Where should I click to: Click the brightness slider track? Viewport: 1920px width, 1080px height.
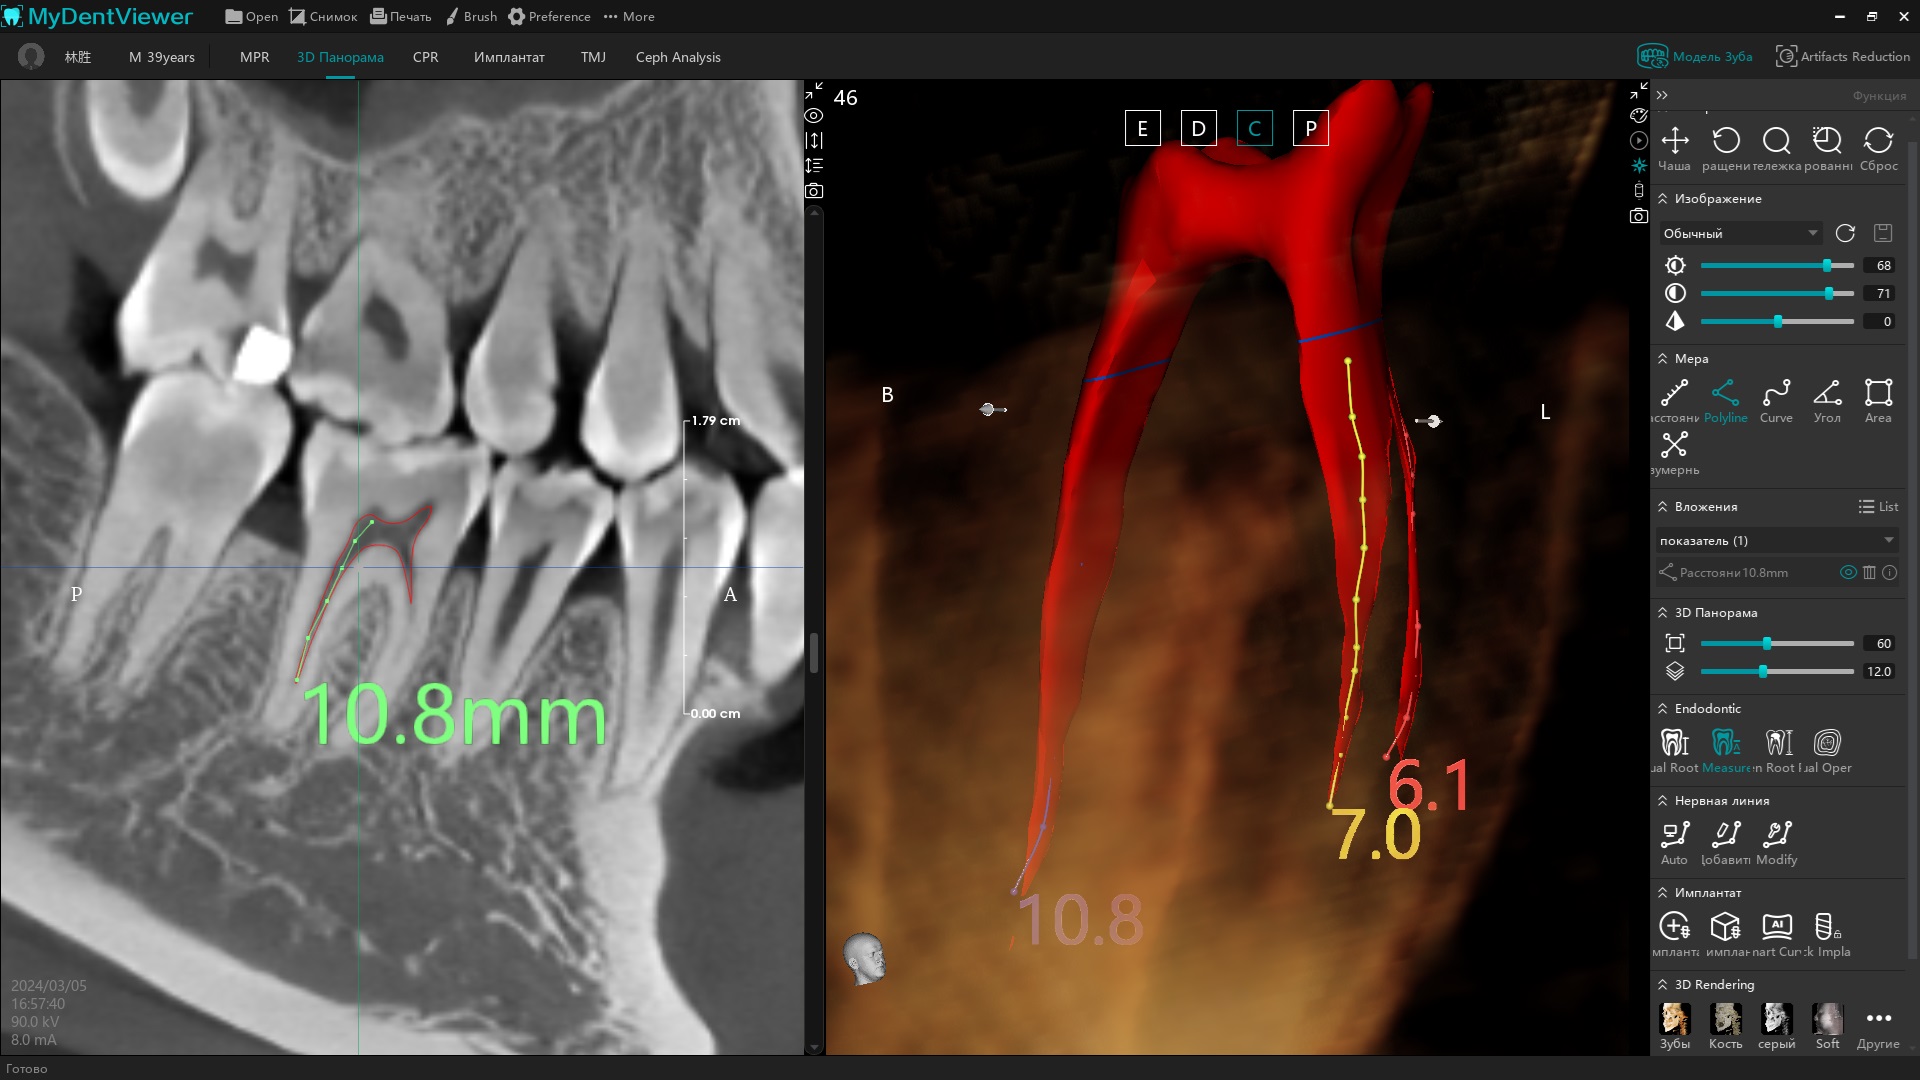1760,265
